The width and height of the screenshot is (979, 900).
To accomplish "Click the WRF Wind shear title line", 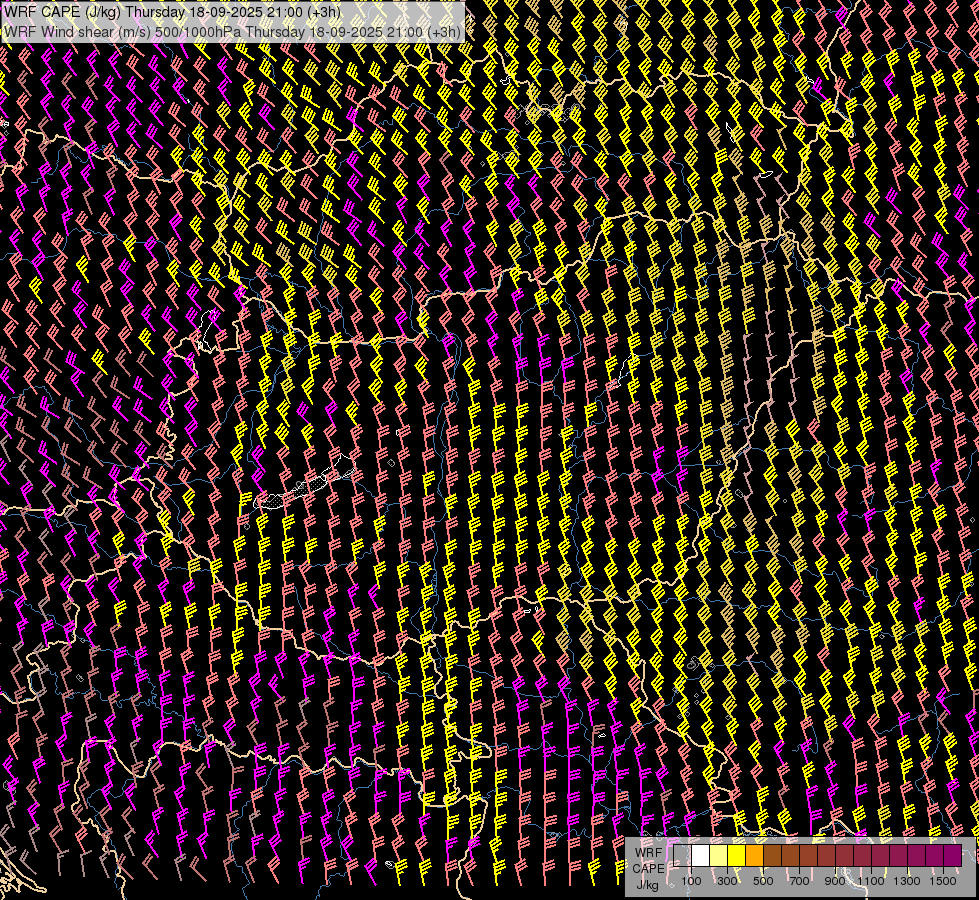I will pos(232,32).
